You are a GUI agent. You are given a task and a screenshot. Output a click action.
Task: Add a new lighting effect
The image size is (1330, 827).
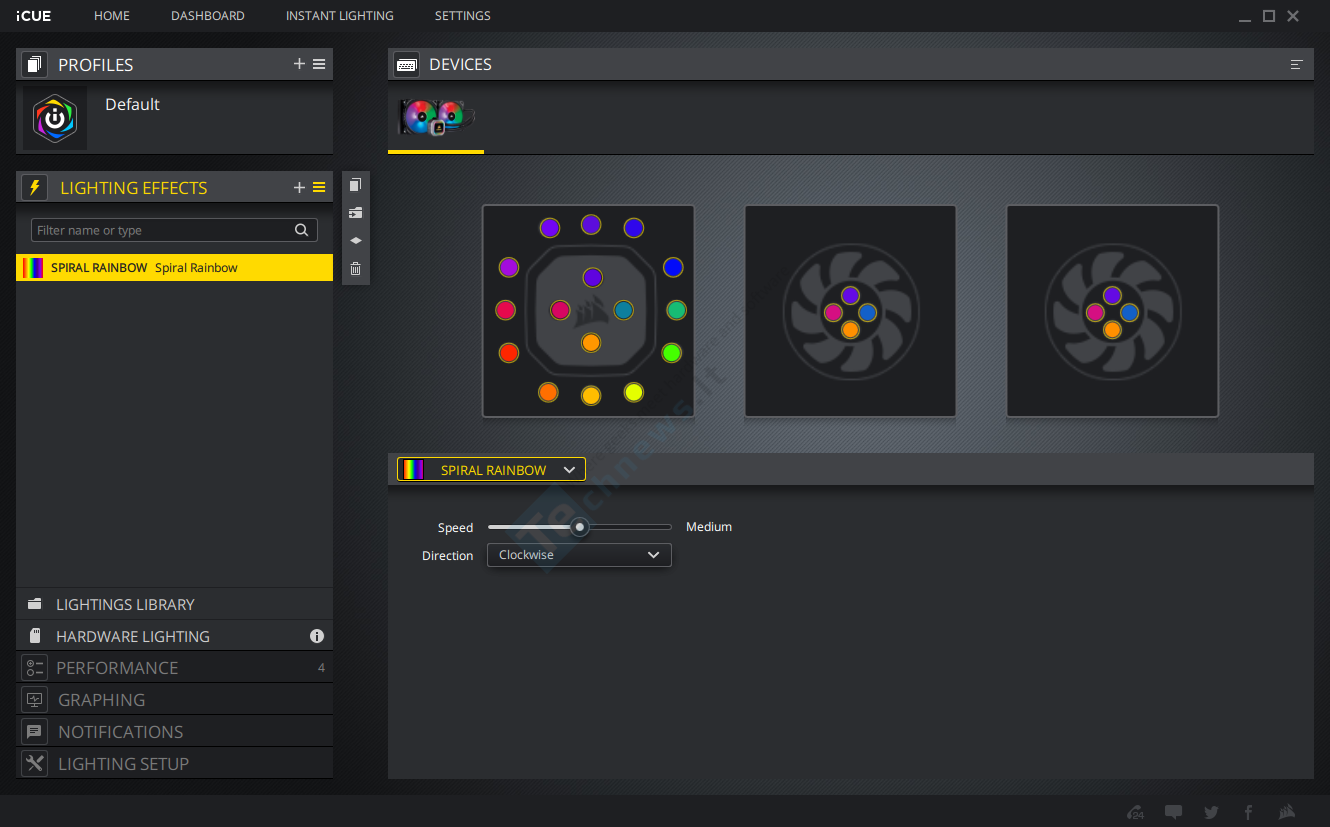pos(299,187)
